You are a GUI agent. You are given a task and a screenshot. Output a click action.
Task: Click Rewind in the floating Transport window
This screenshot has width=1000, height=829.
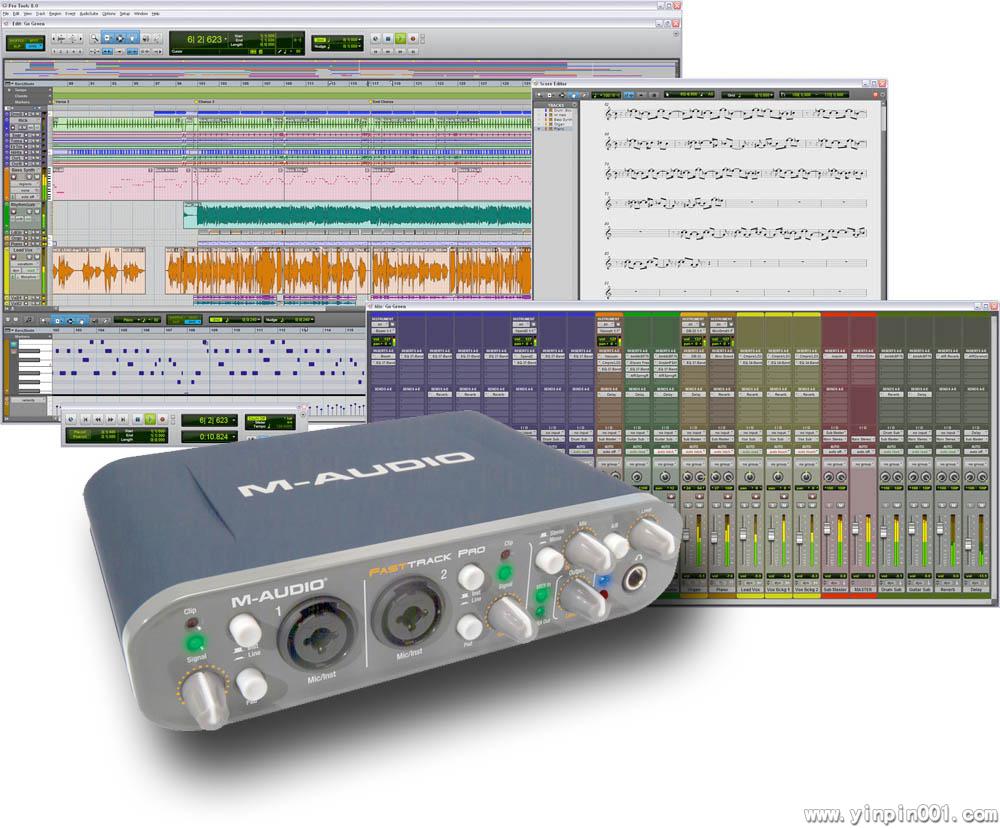pyautogui.click(x=99, y=419)
